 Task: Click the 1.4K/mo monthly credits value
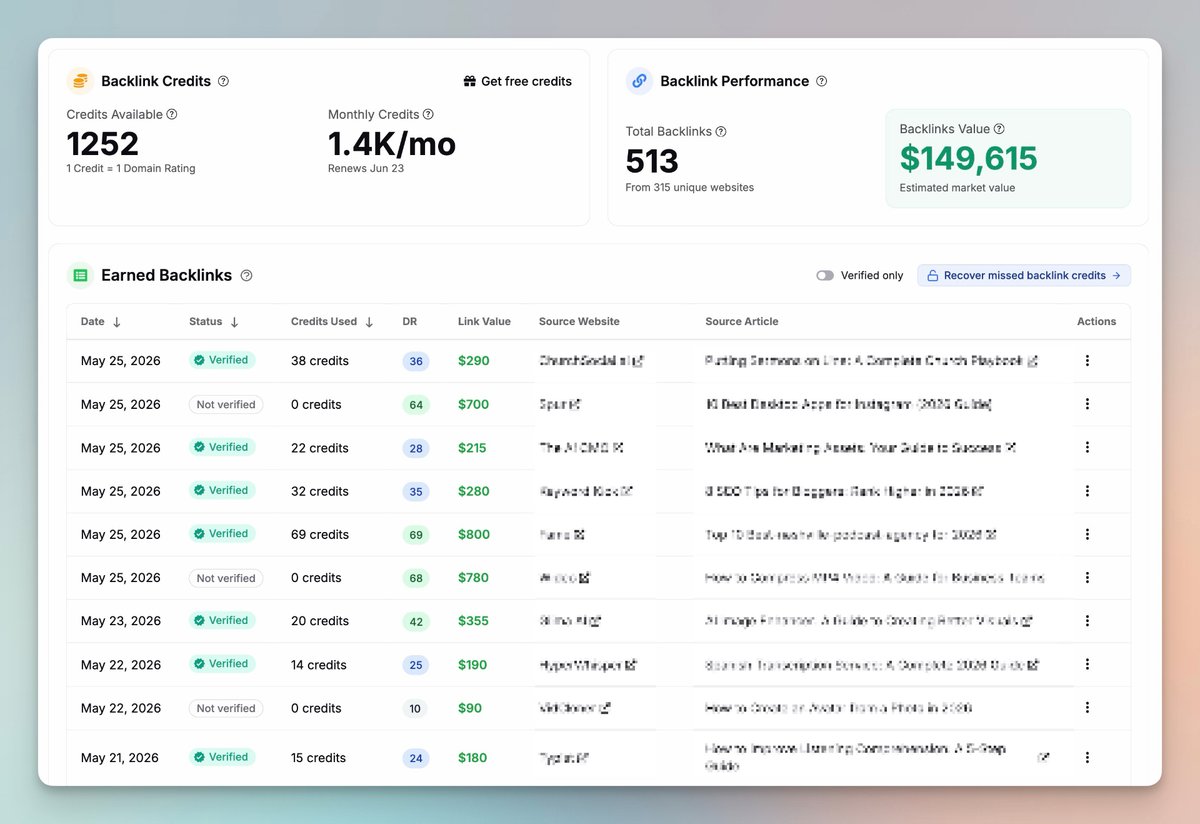[392, 144]
